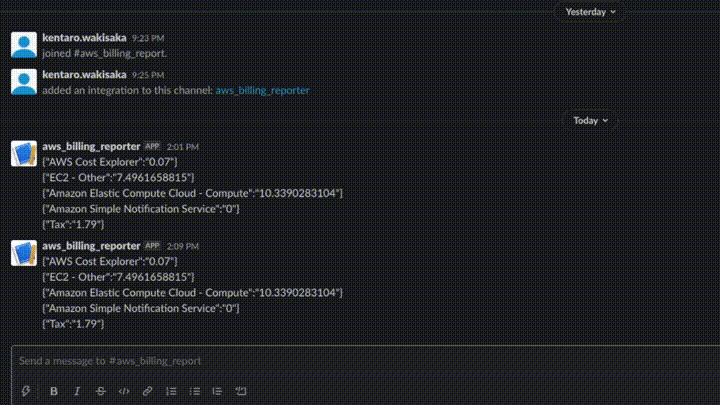720x405 pixels.
Task: Apply strikethrough formatting
Action: coord(101,391)
